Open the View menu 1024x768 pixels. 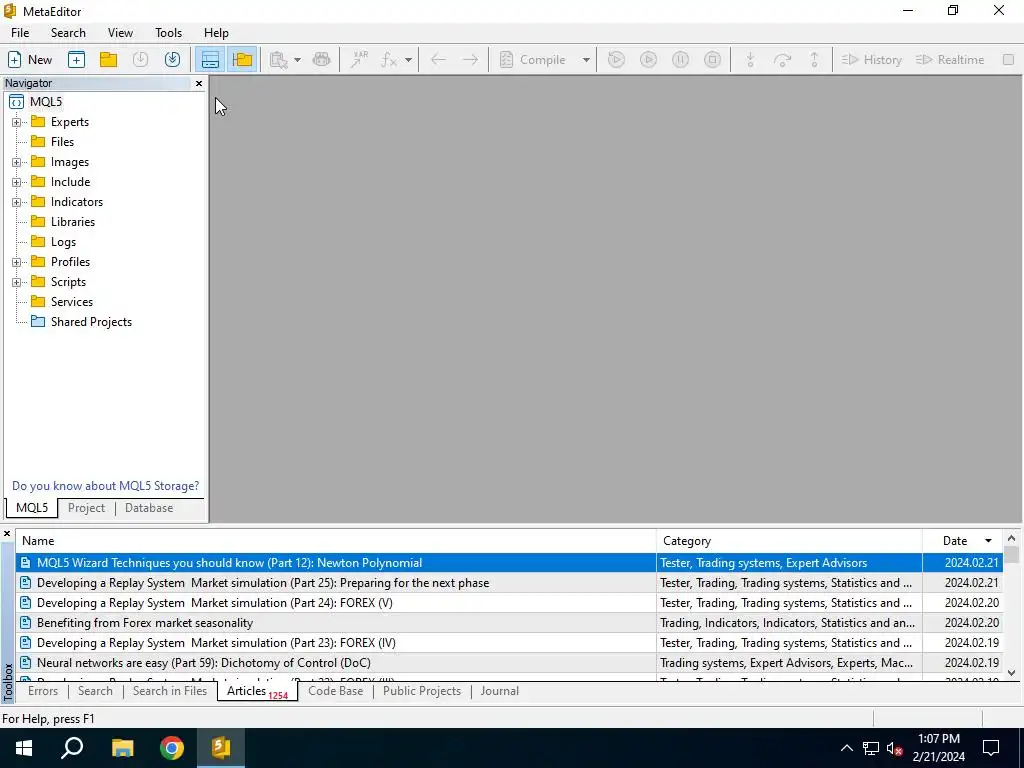[120, 33]
